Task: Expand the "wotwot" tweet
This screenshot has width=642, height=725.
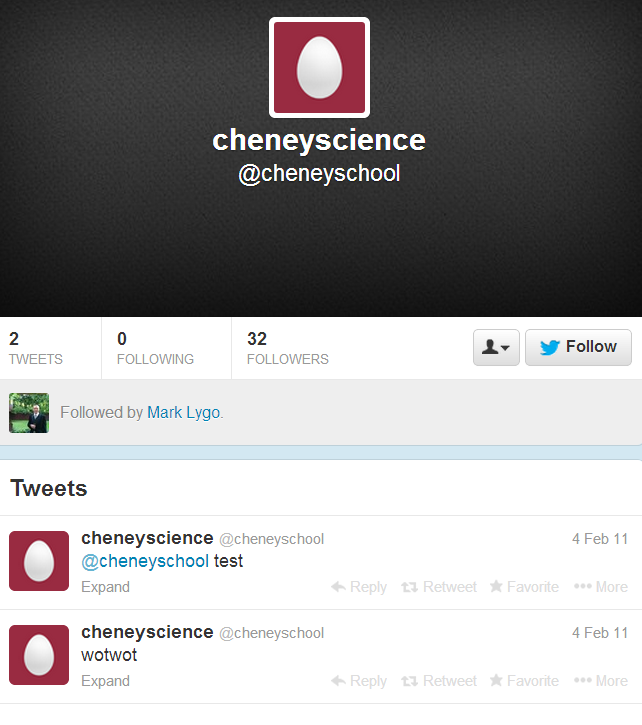Action: (105, 681)
